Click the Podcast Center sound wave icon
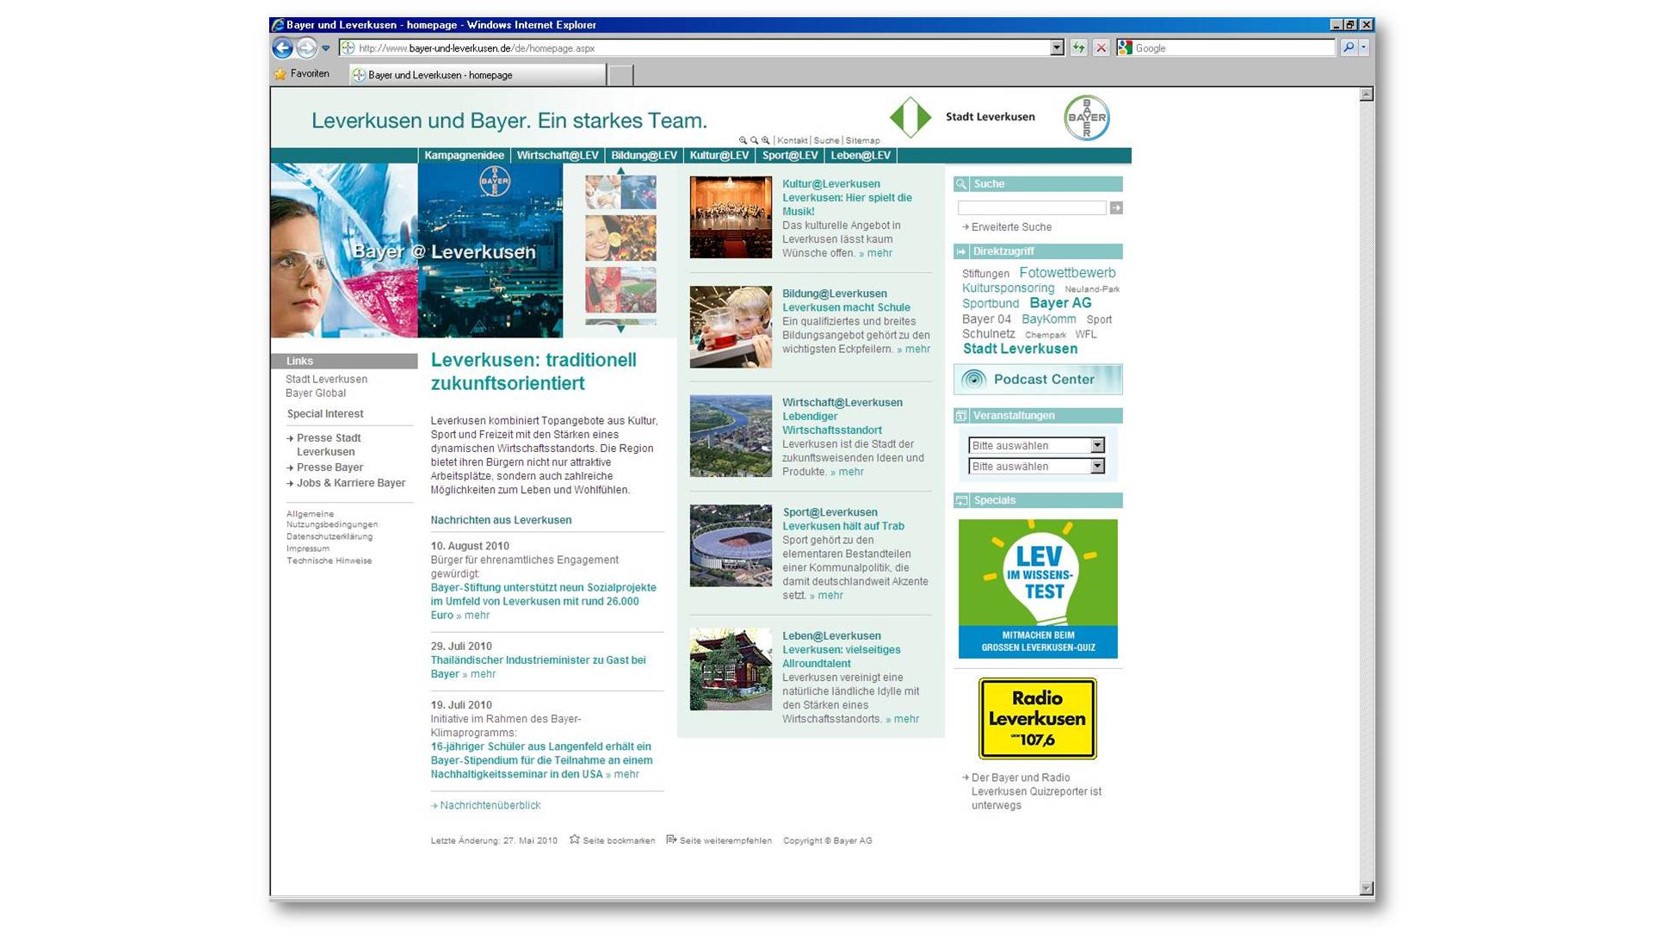 [x=973, y=379]
